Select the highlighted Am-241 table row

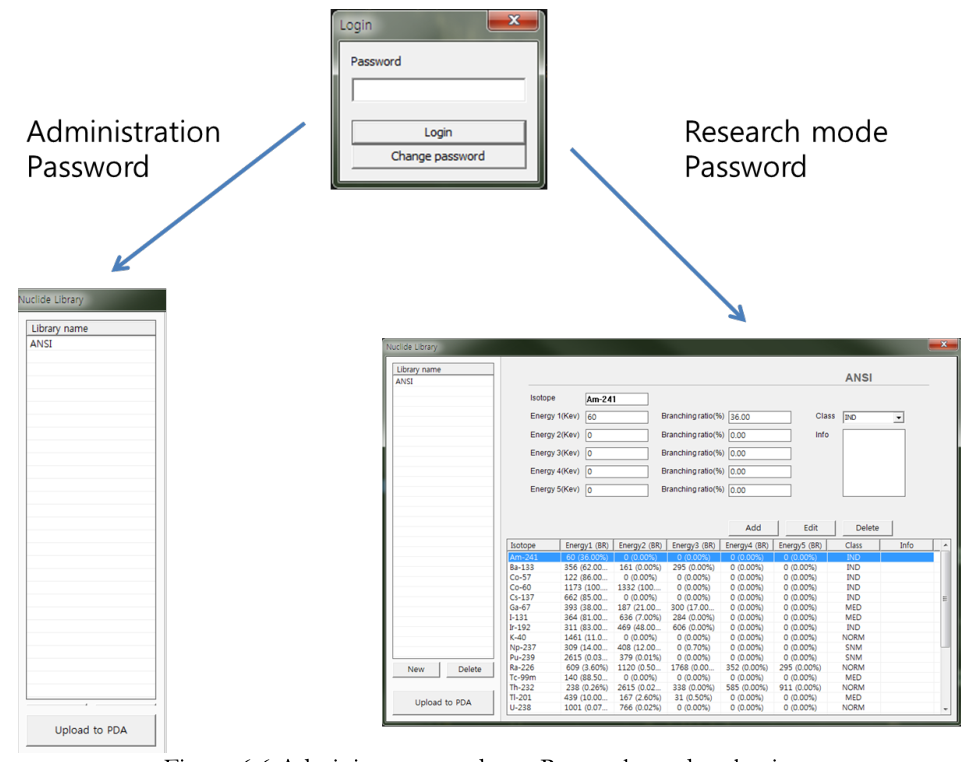click(x=721, y=557)
